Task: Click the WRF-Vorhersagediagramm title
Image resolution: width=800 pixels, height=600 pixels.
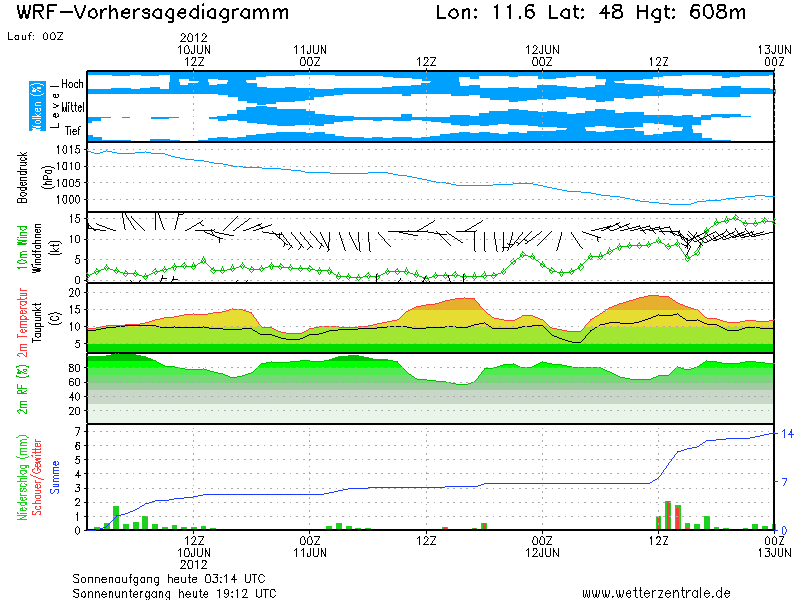Action: tap(153, 13)
